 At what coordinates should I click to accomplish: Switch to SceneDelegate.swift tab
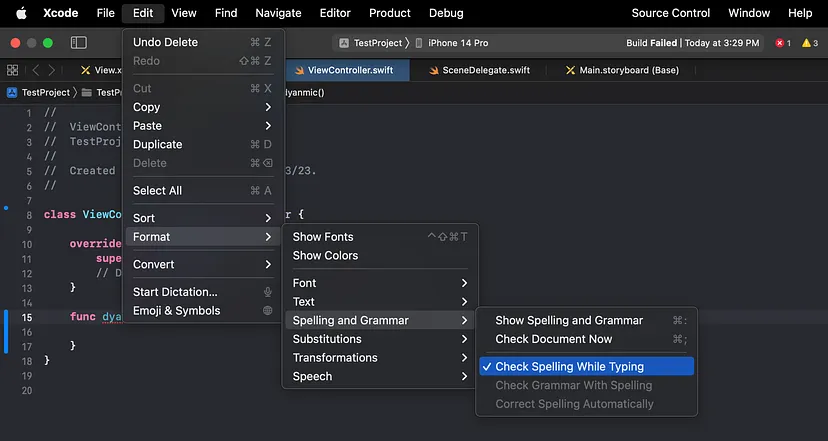(x=479, y=70)
